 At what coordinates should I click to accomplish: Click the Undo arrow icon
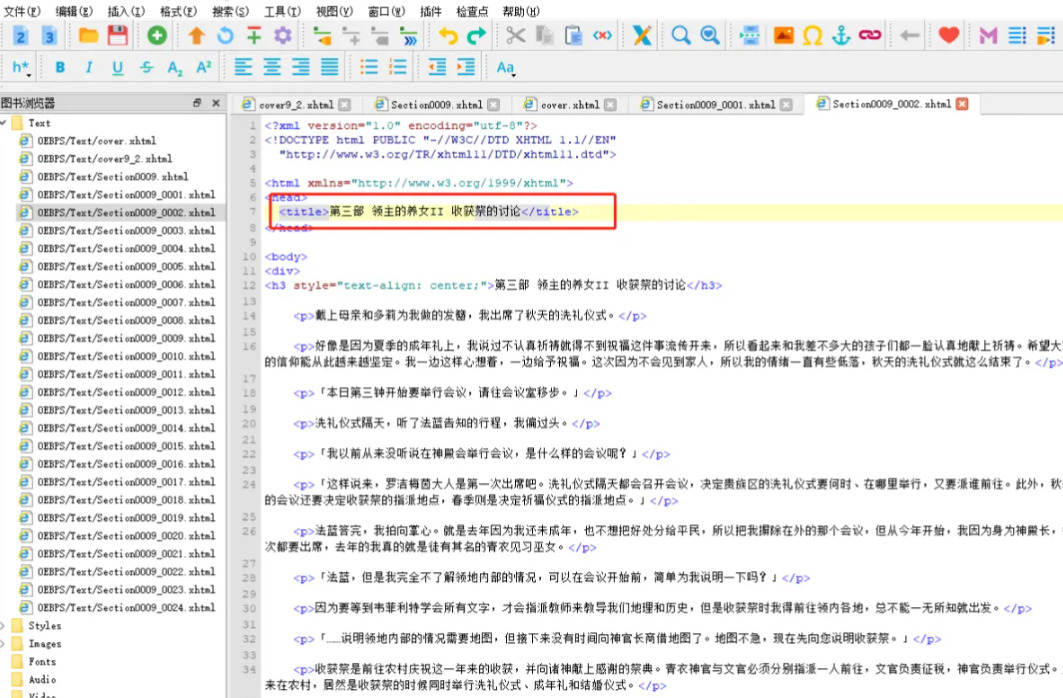(x=447, y=36)
